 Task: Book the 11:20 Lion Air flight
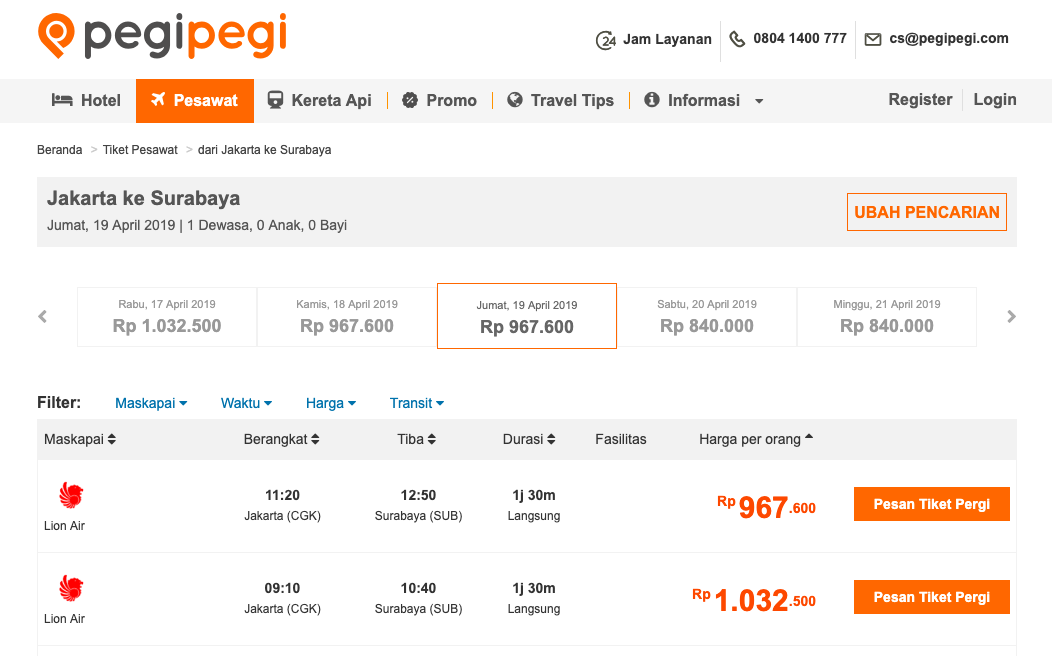(931, 504)
